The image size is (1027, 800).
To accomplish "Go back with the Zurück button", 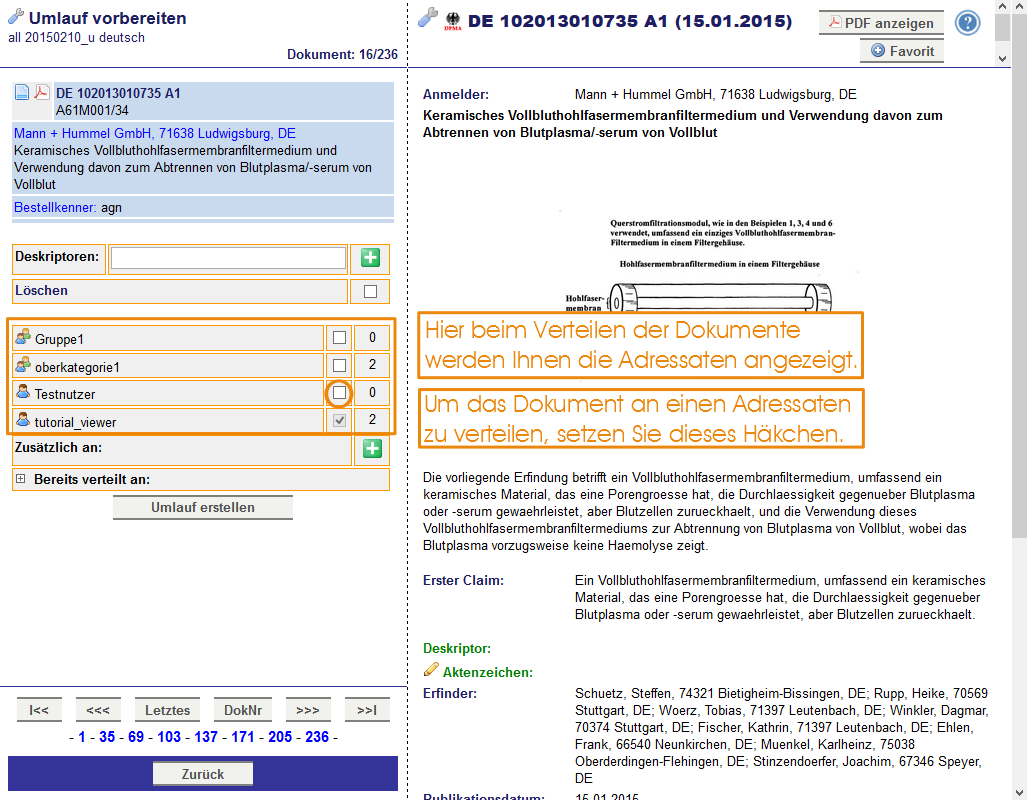I will pos(202,774).
